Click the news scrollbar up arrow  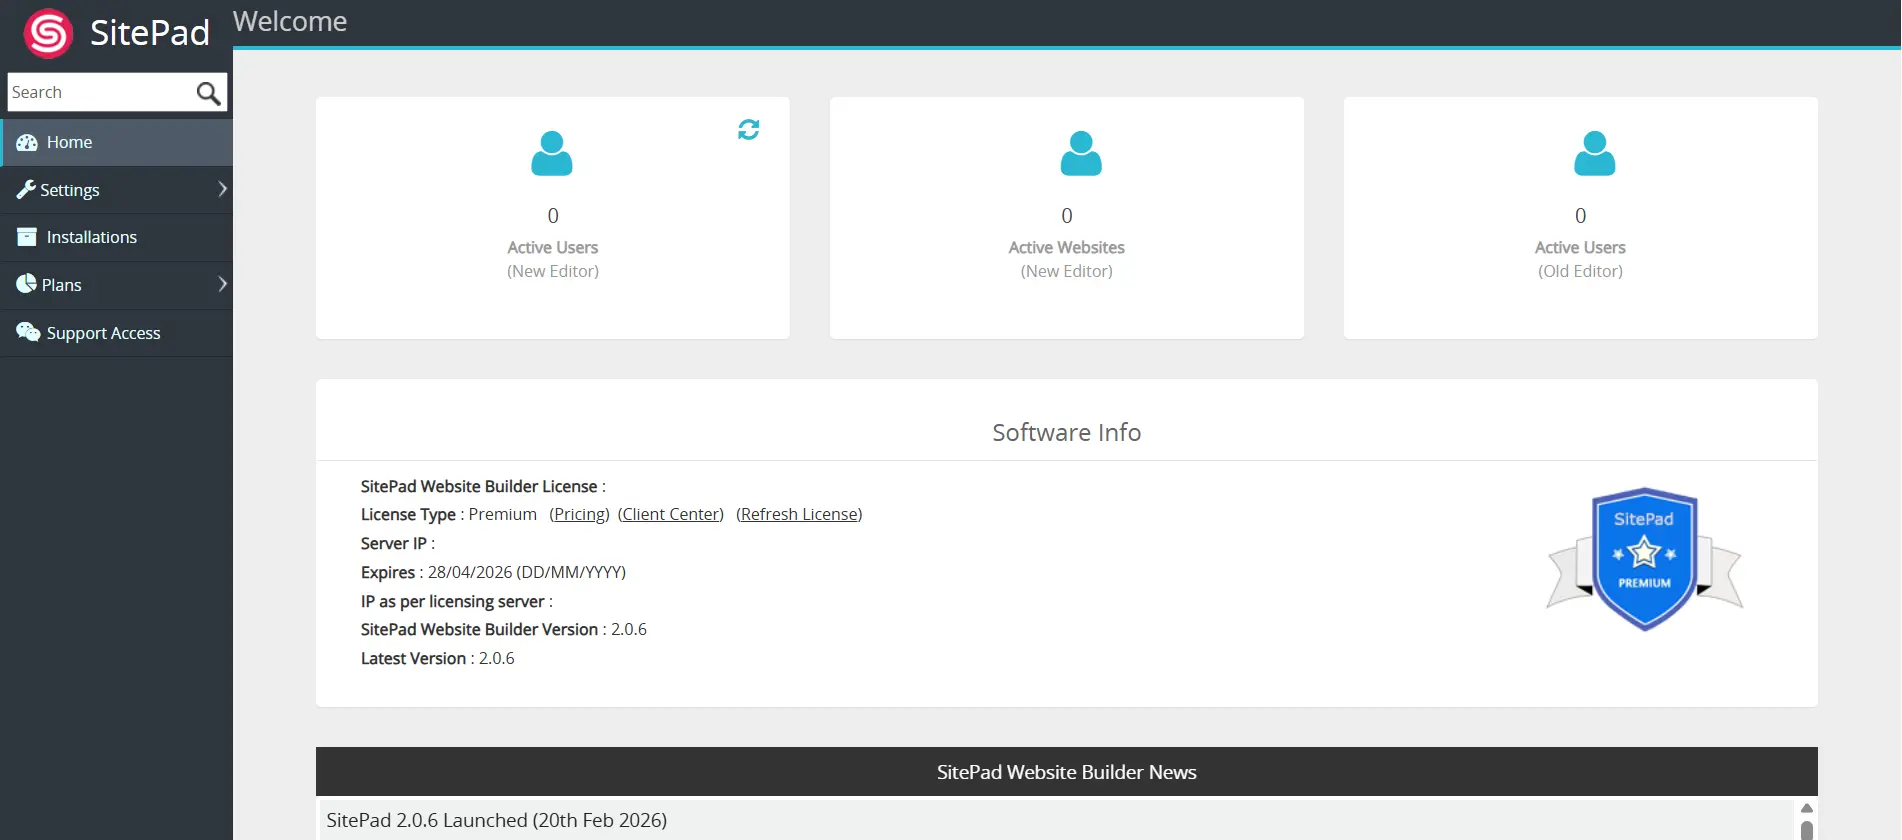point(1806,808)
